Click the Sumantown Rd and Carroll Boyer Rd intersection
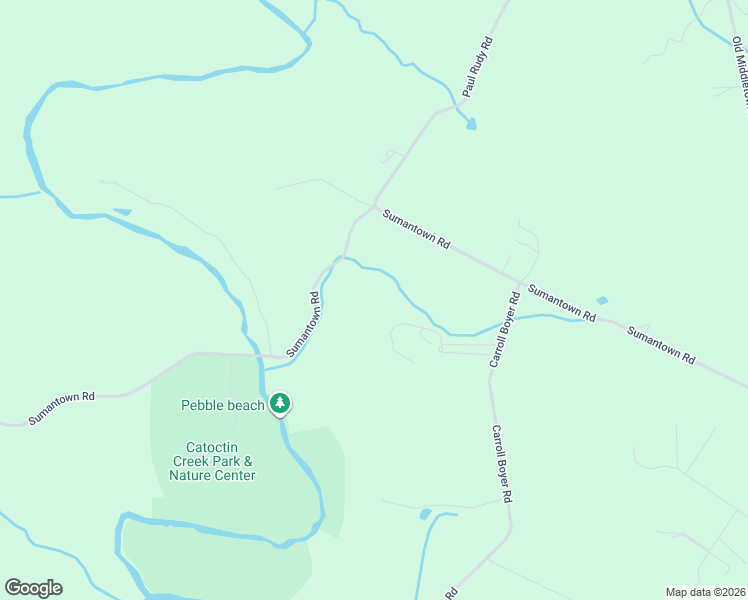The image size is (748, 600). coord(519,282)
